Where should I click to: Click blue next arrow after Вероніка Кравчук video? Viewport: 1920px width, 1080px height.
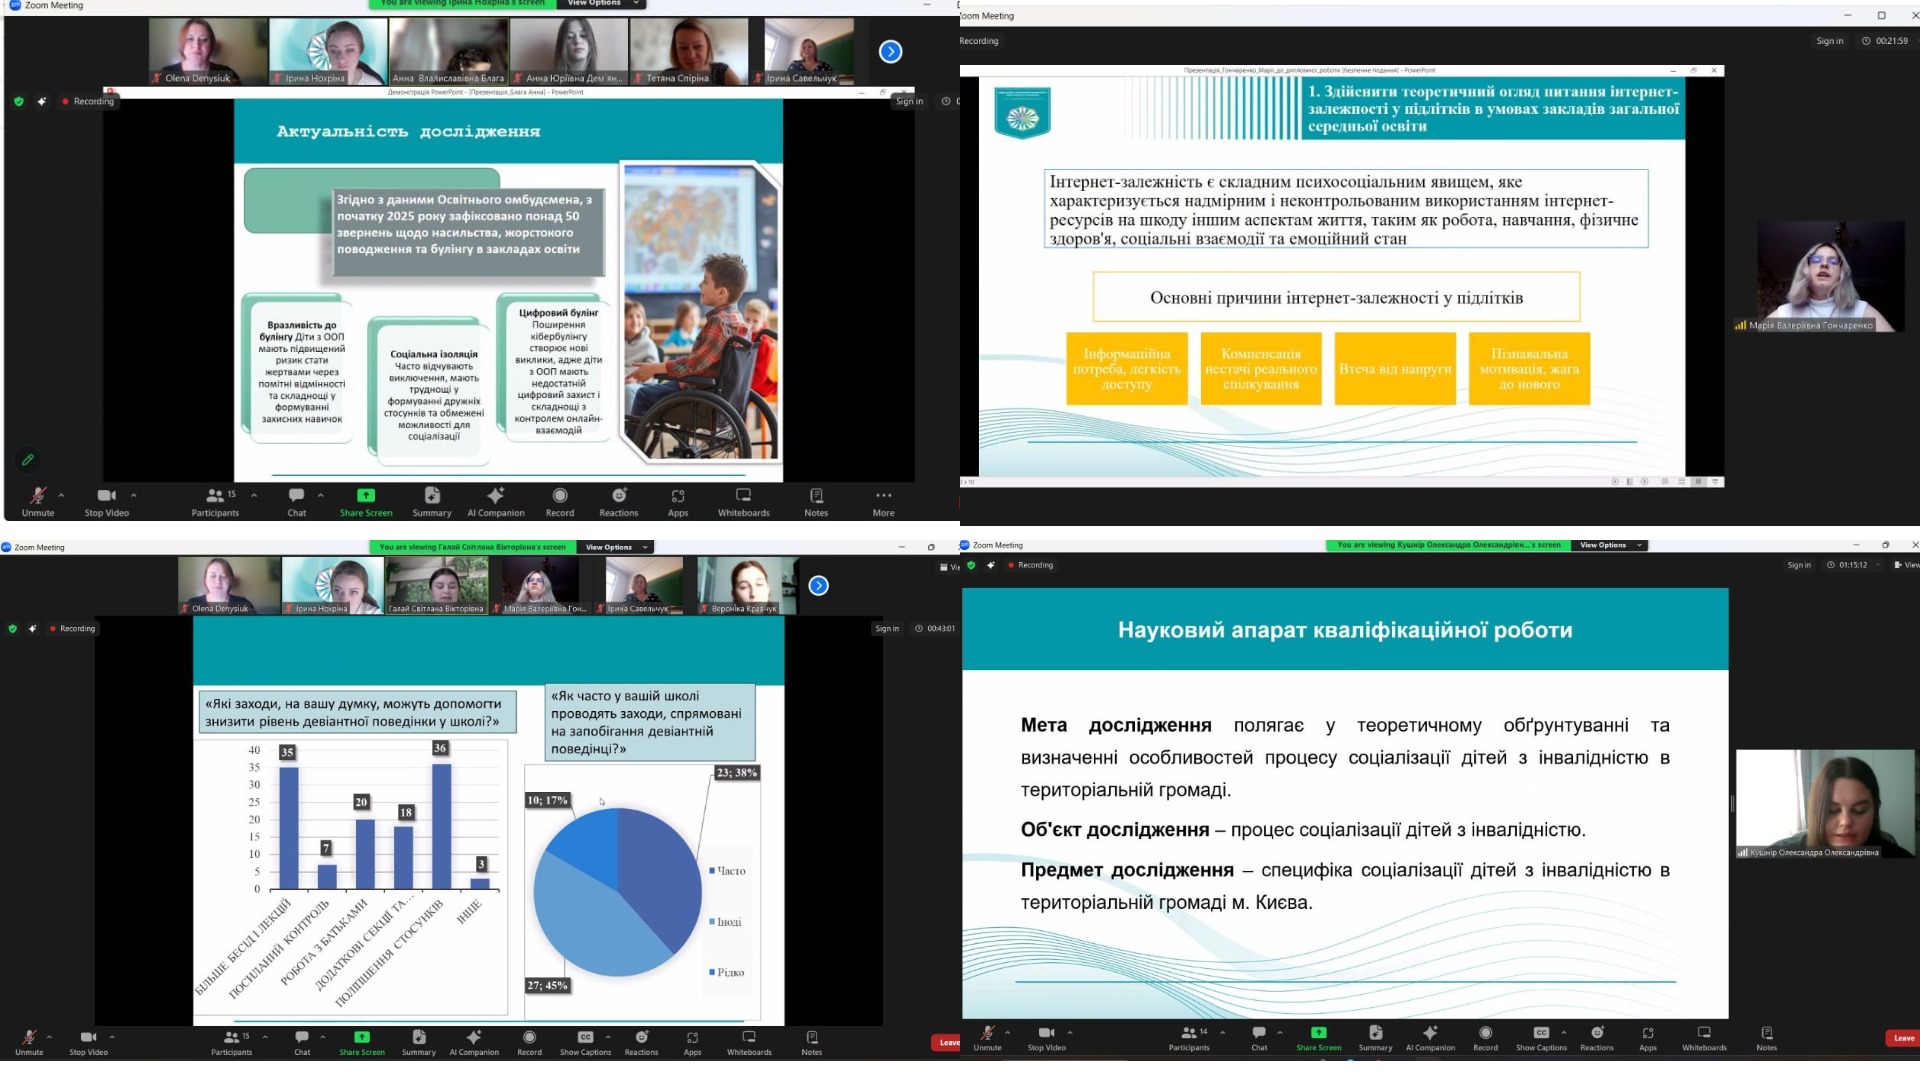pos(819,586)
